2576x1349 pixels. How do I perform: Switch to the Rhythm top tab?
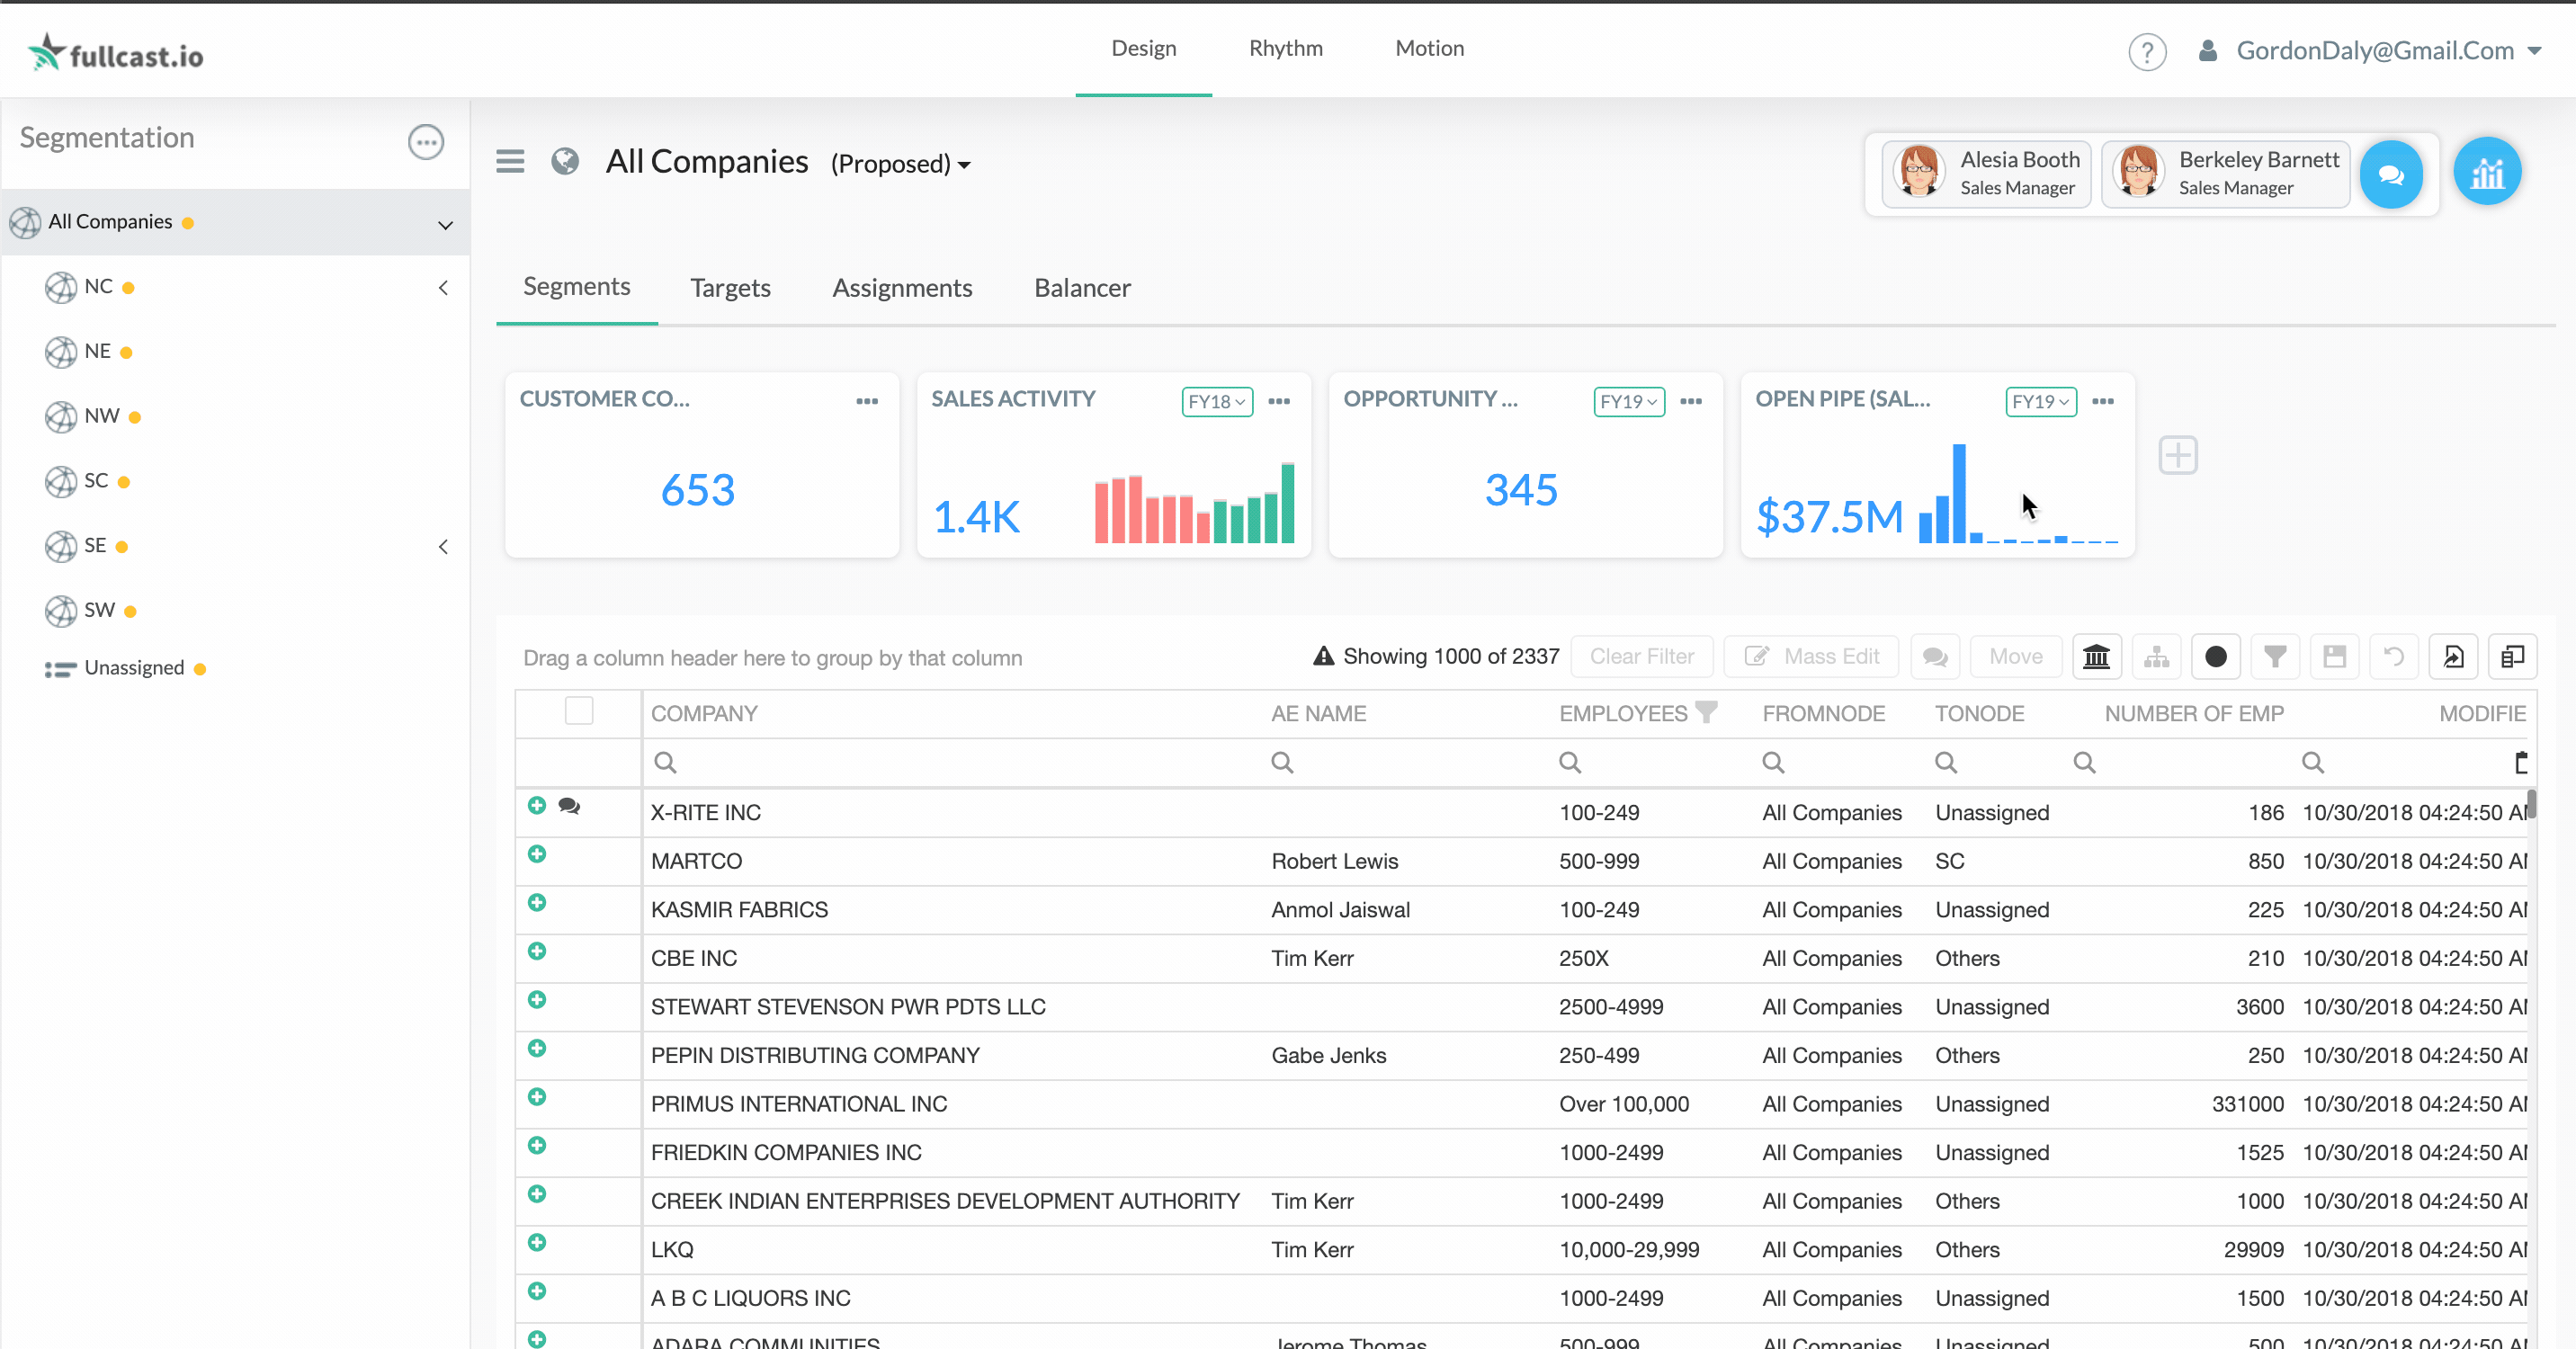point(1286,48)
